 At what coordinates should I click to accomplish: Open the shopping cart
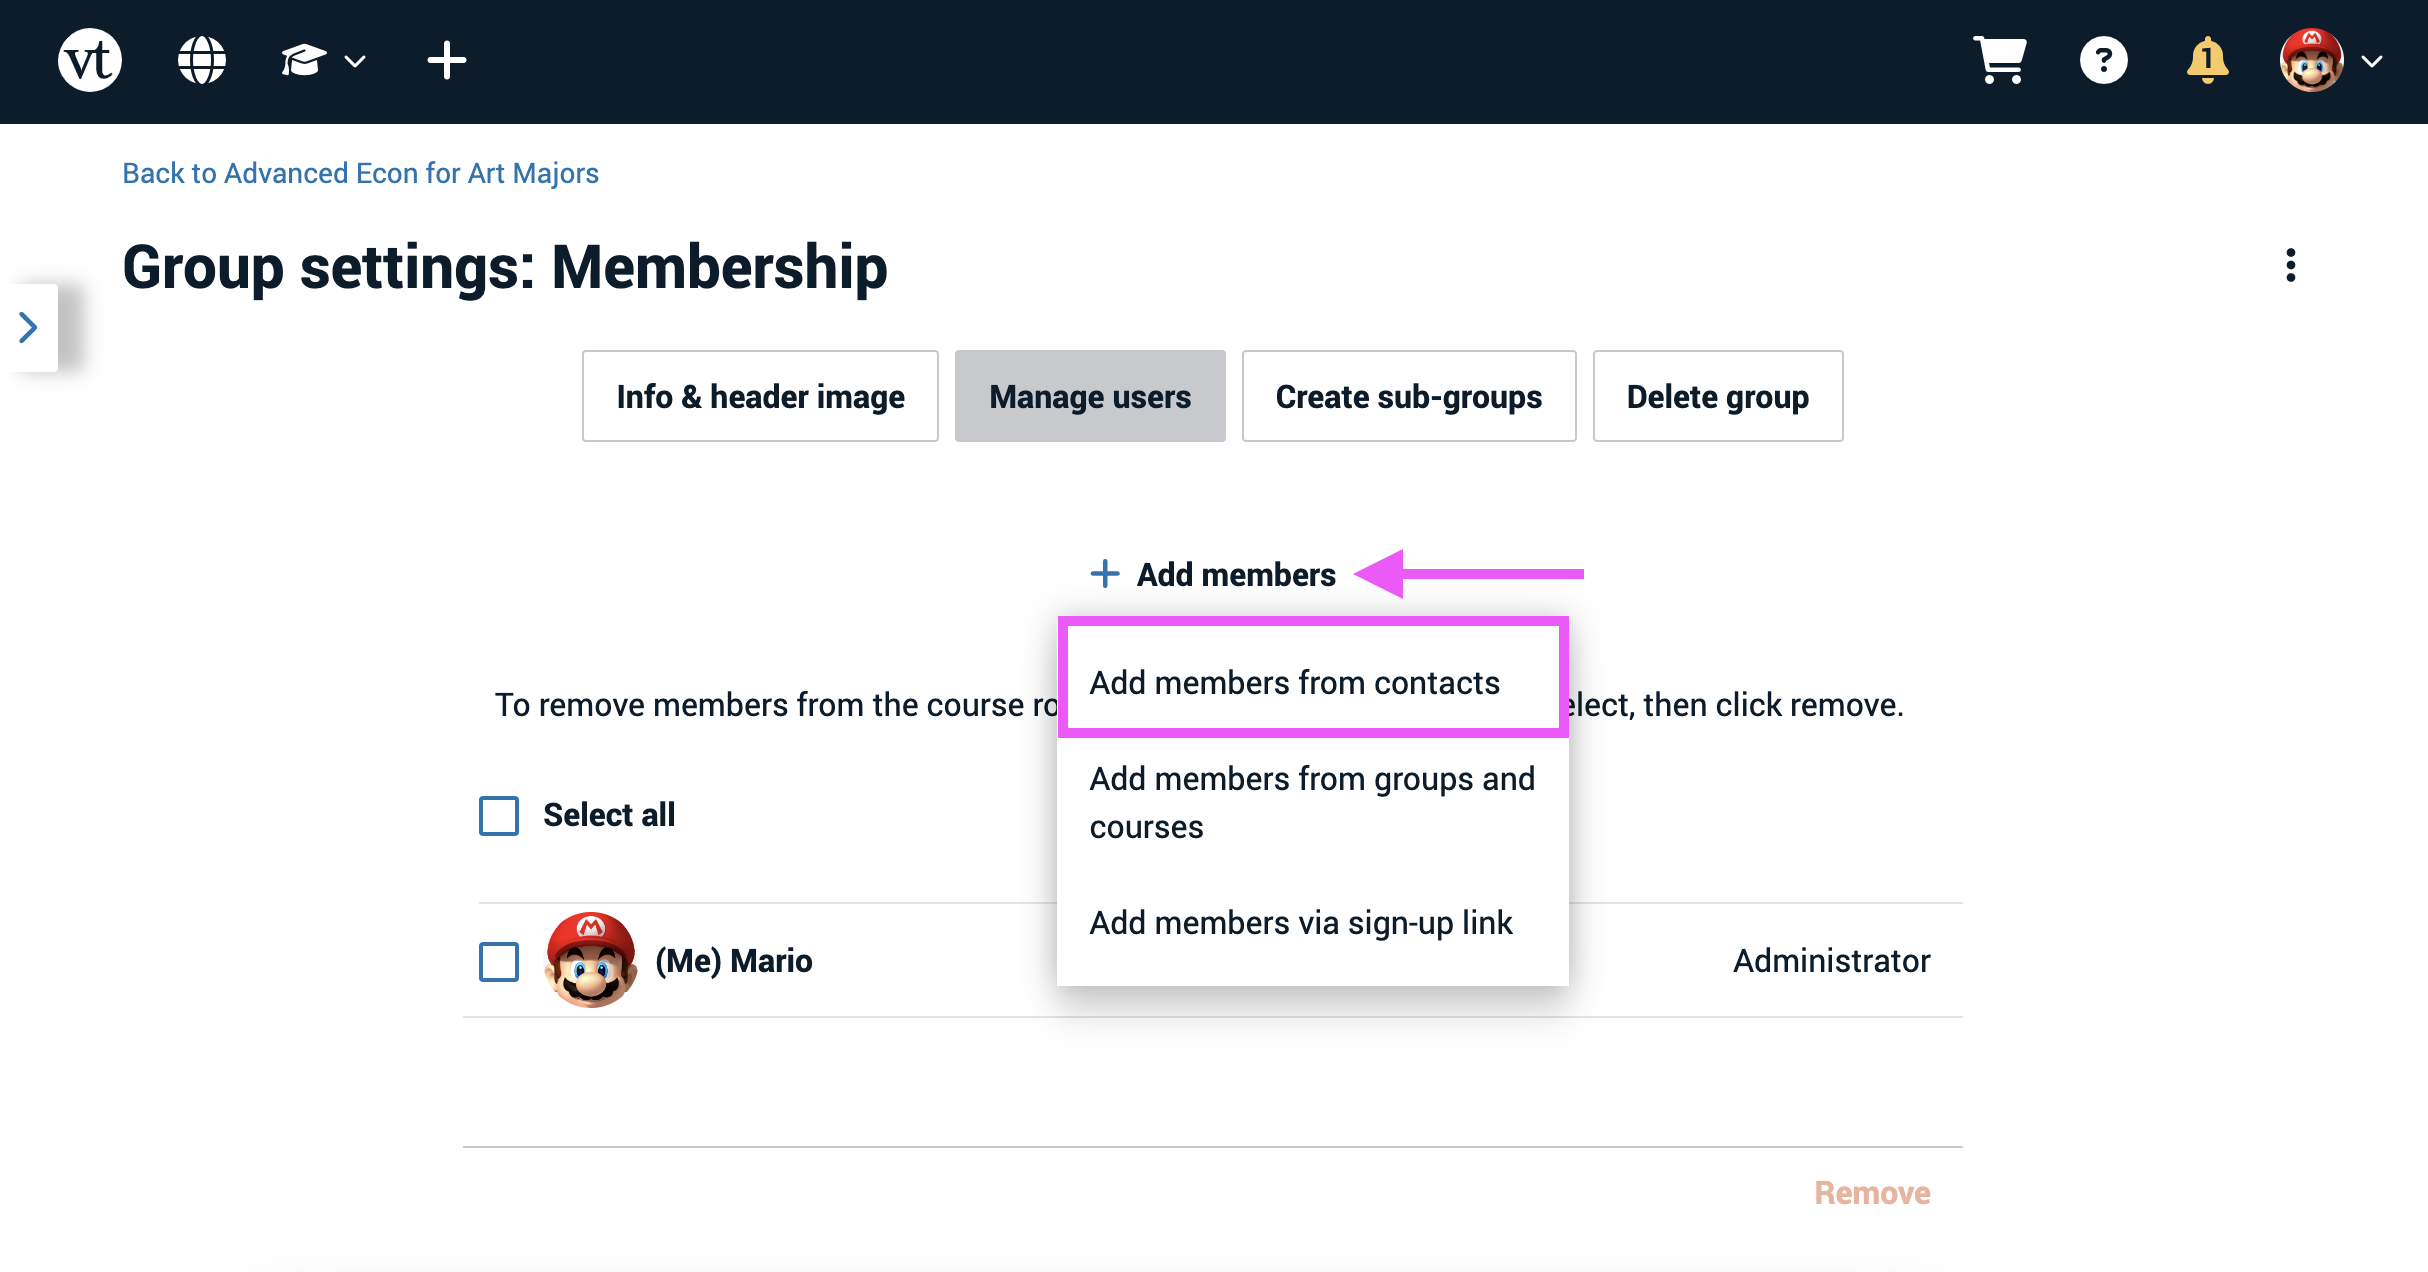point(1999,61)
